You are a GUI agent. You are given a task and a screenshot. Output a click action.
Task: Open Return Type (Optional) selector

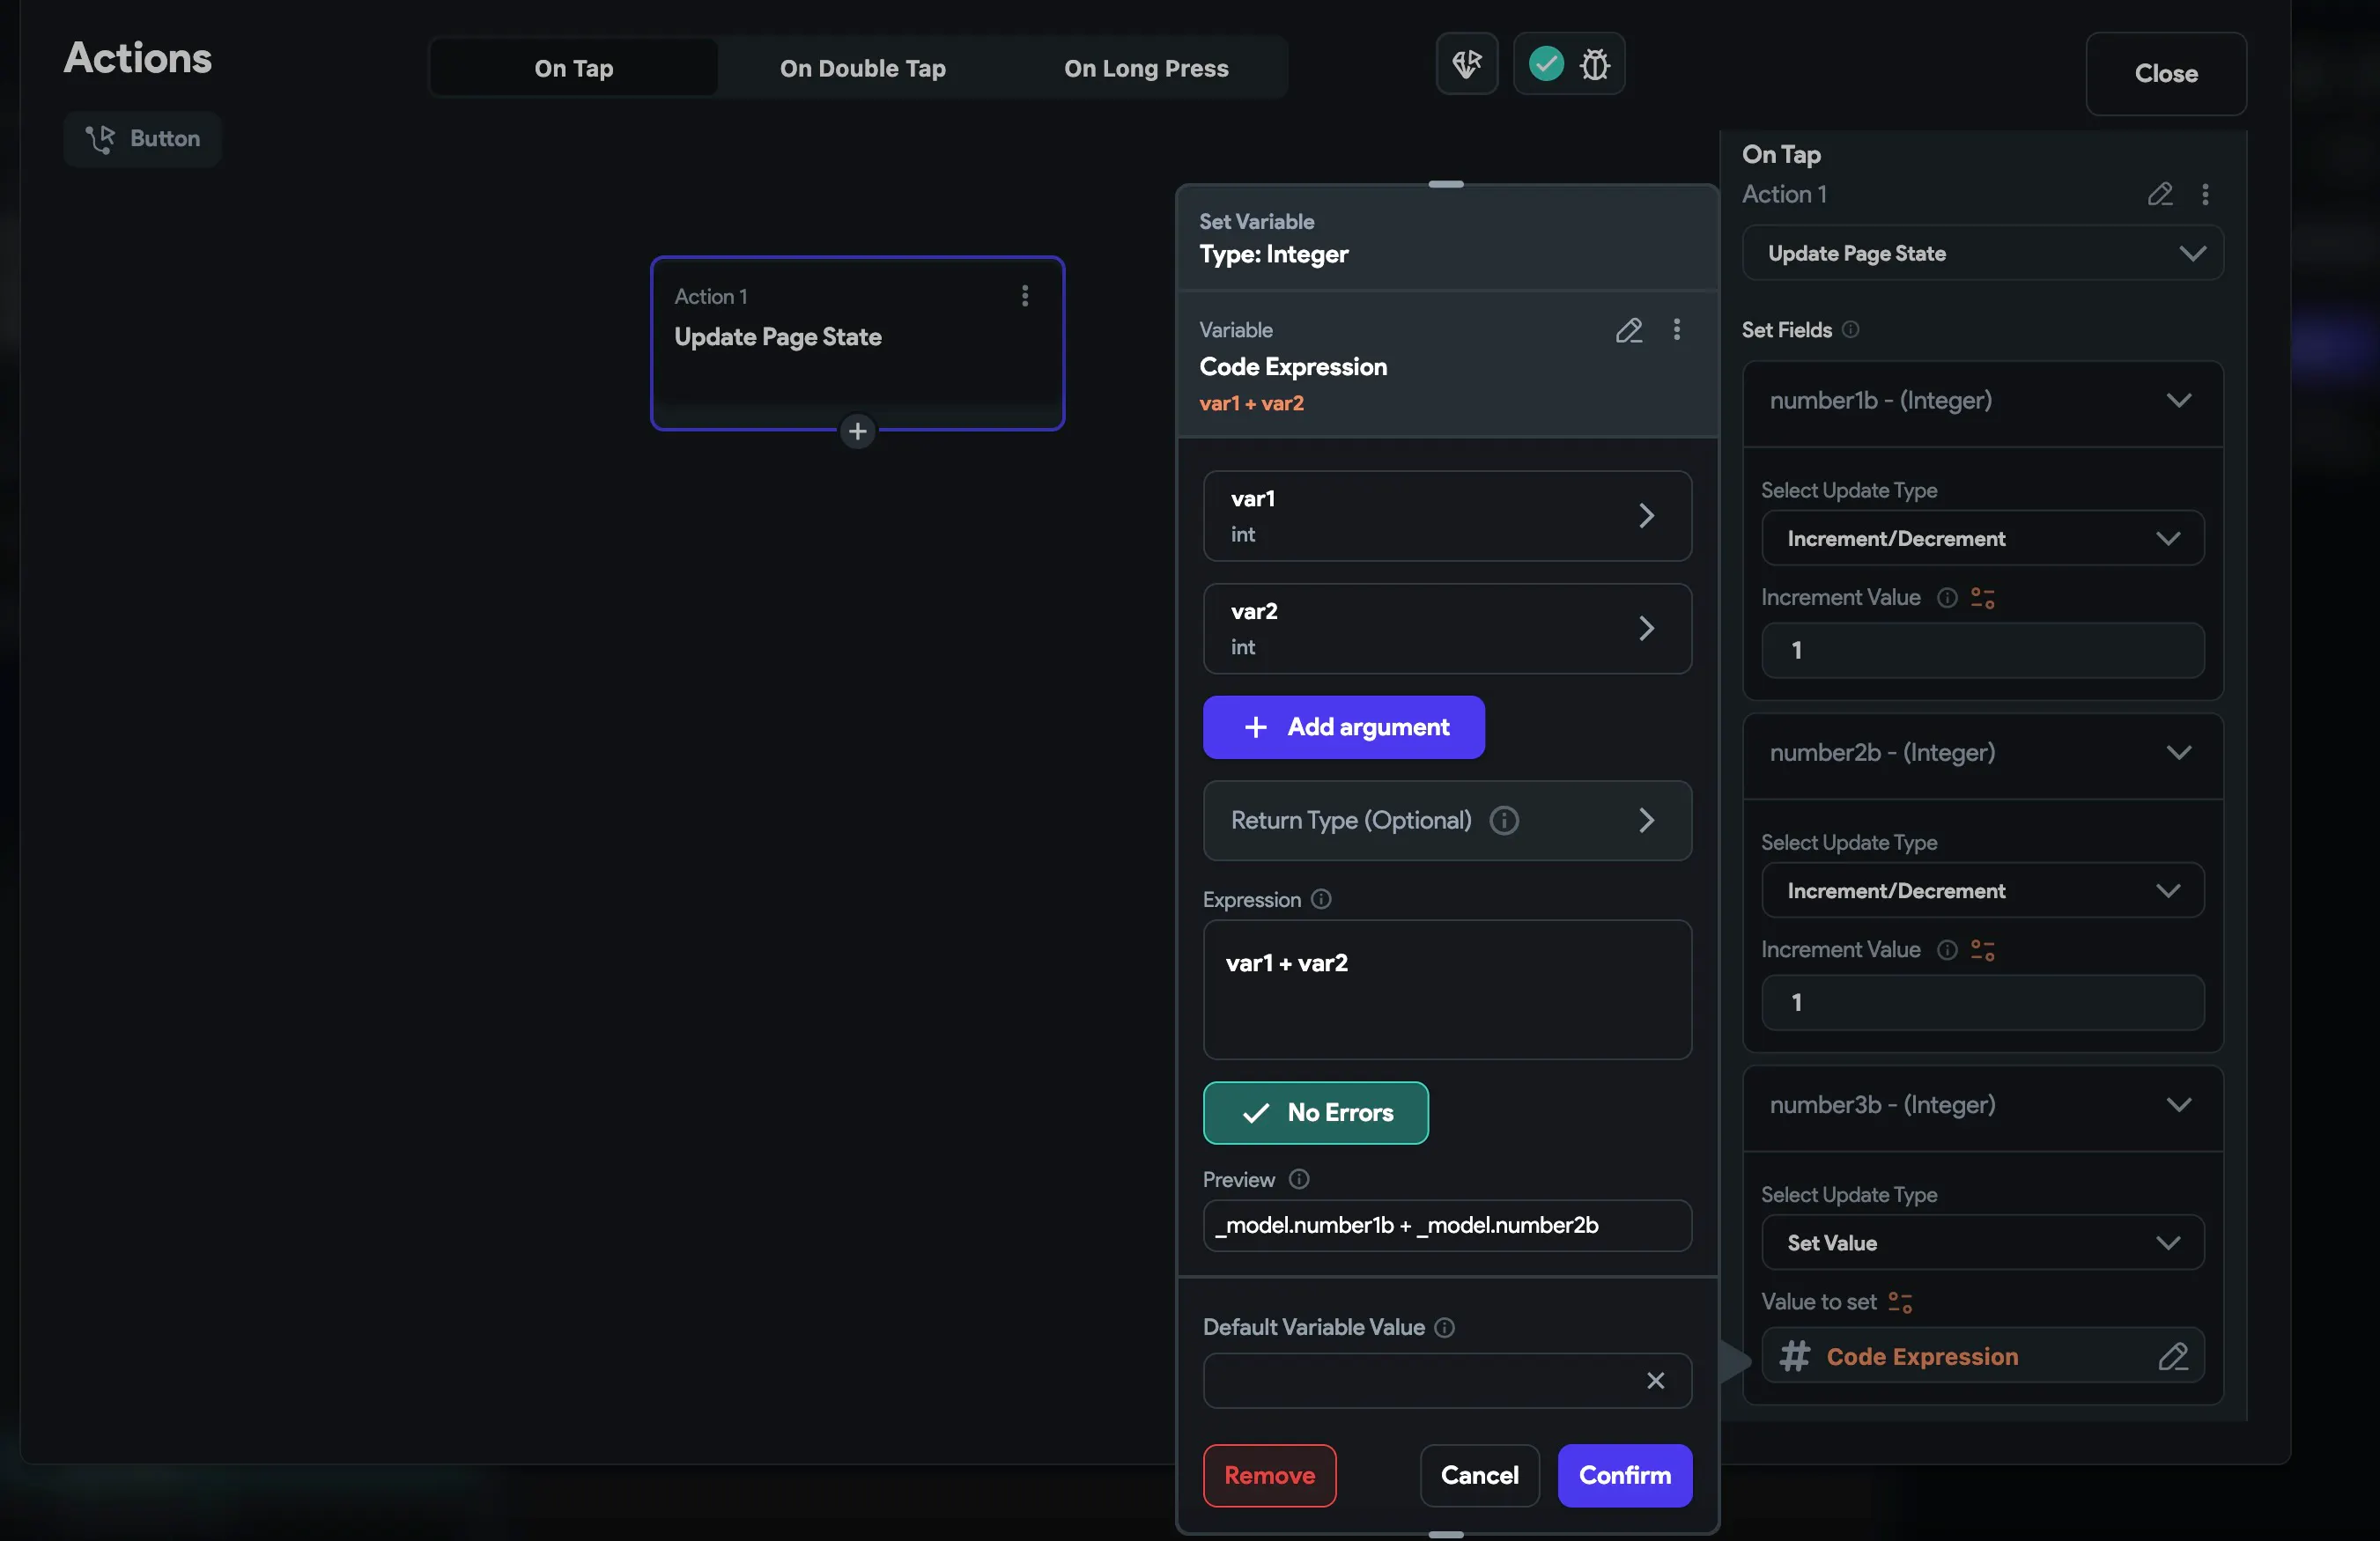click(1446, 820)
